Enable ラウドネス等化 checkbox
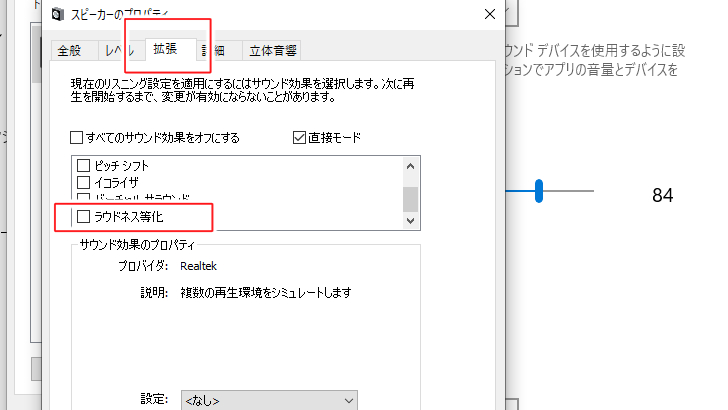Viewport: 728px width, 410px height. coord(83,216)
